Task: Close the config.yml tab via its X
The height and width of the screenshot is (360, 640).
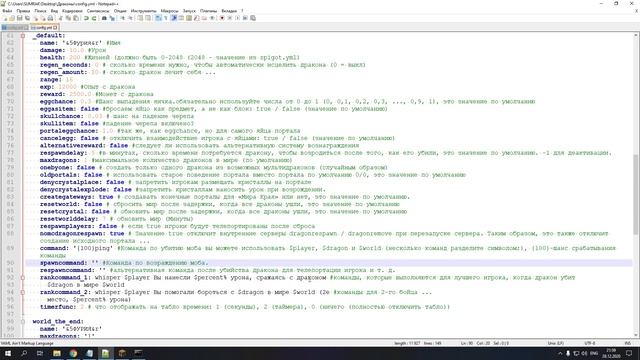Action: [56, 27]
